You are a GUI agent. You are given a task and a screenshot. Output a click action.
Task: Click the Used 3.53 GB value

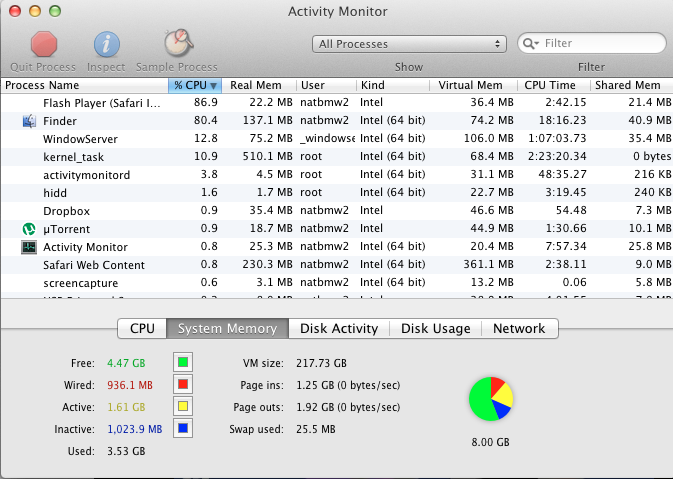[x=126, y=451]
